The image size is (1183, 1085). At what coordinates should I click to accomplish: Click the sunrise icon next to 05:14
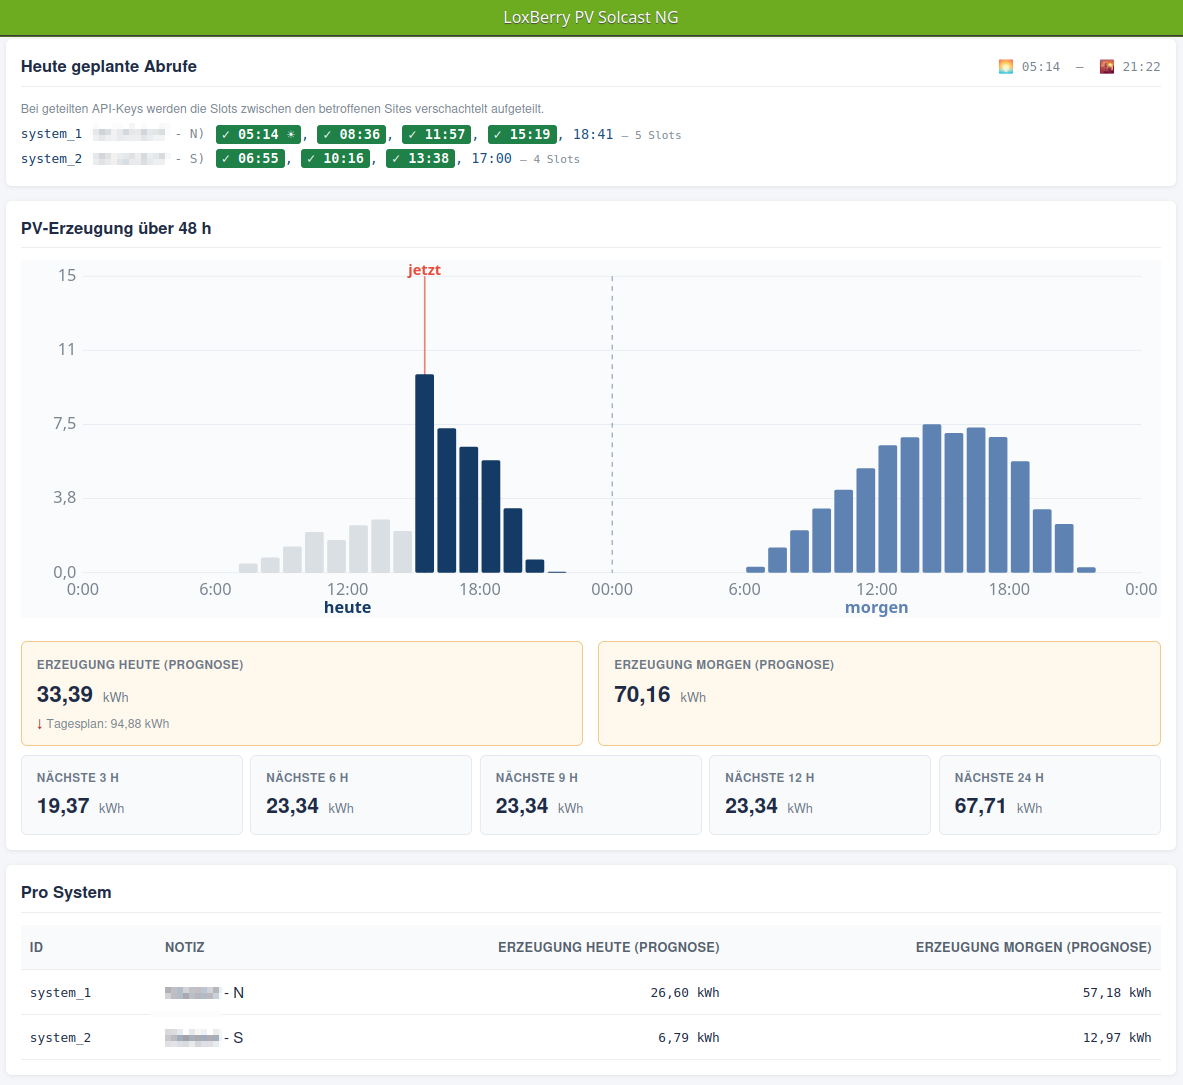point(1006,66)
